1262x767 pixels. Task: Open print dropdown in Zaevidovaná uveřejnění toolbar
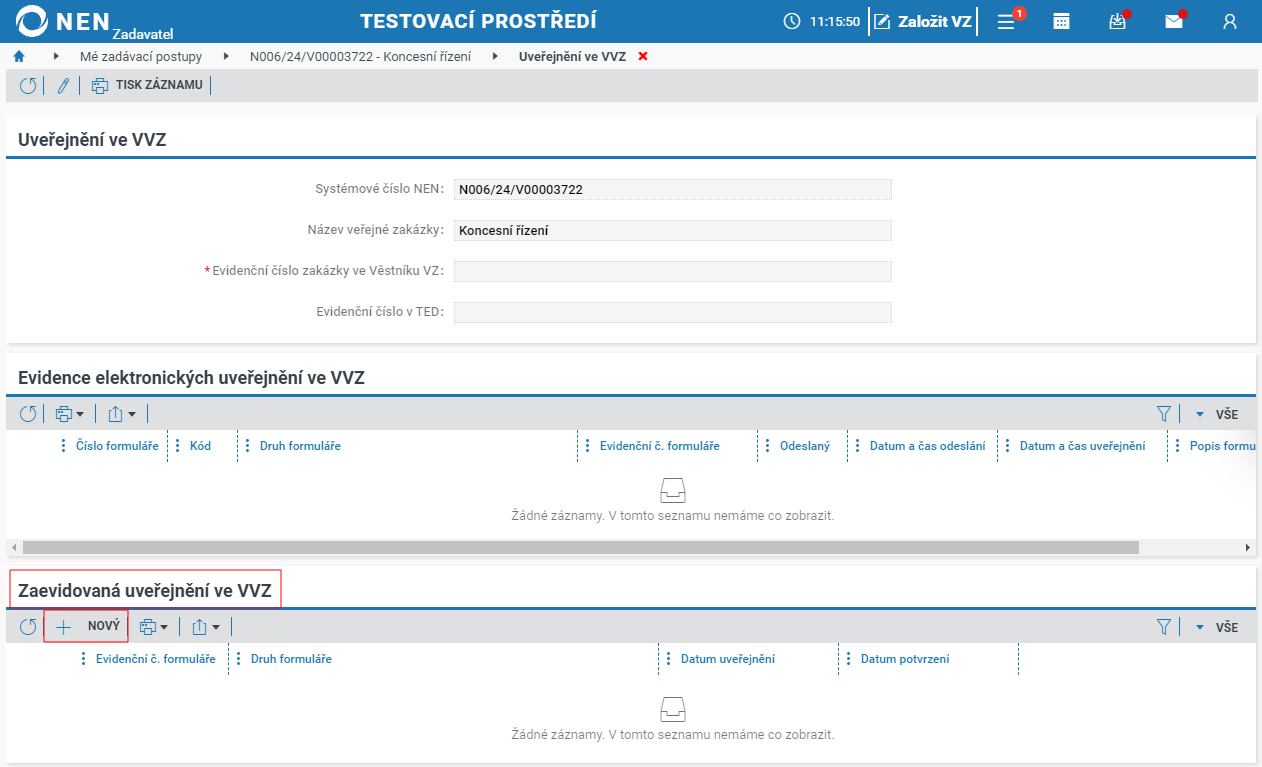click(x=153, y=628)
